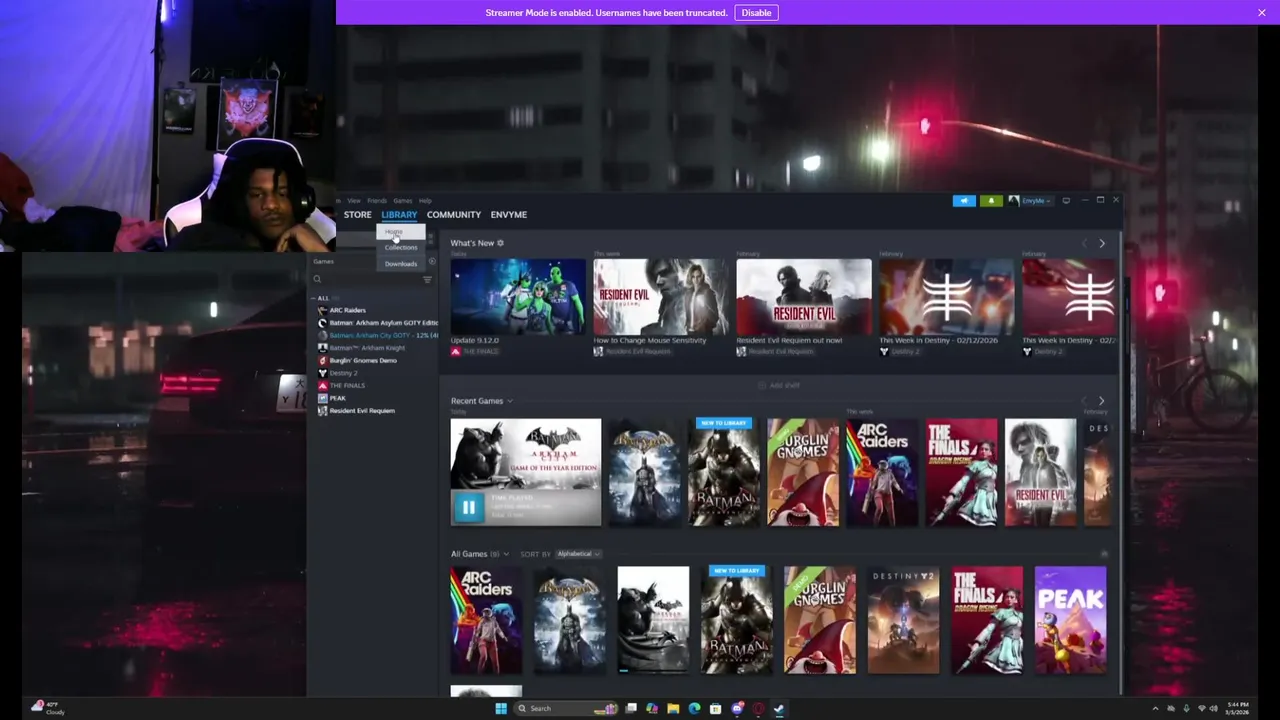Switch Steam to Big Picture mode
The width and height of the screenshot is (1280, 720).
(1066, 201)
